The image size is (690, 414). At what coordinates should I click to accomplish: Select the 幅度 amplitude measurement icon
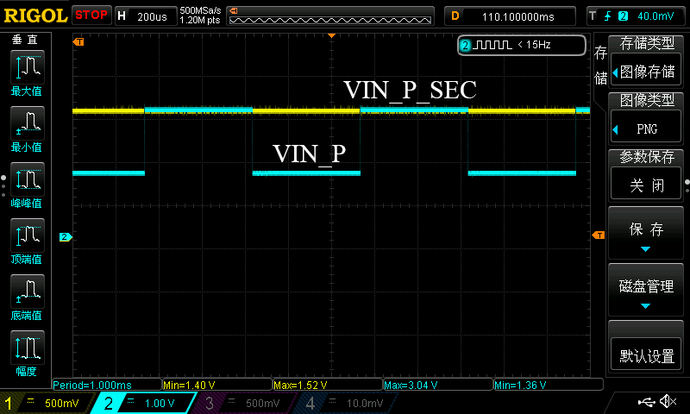coord(27,353)
